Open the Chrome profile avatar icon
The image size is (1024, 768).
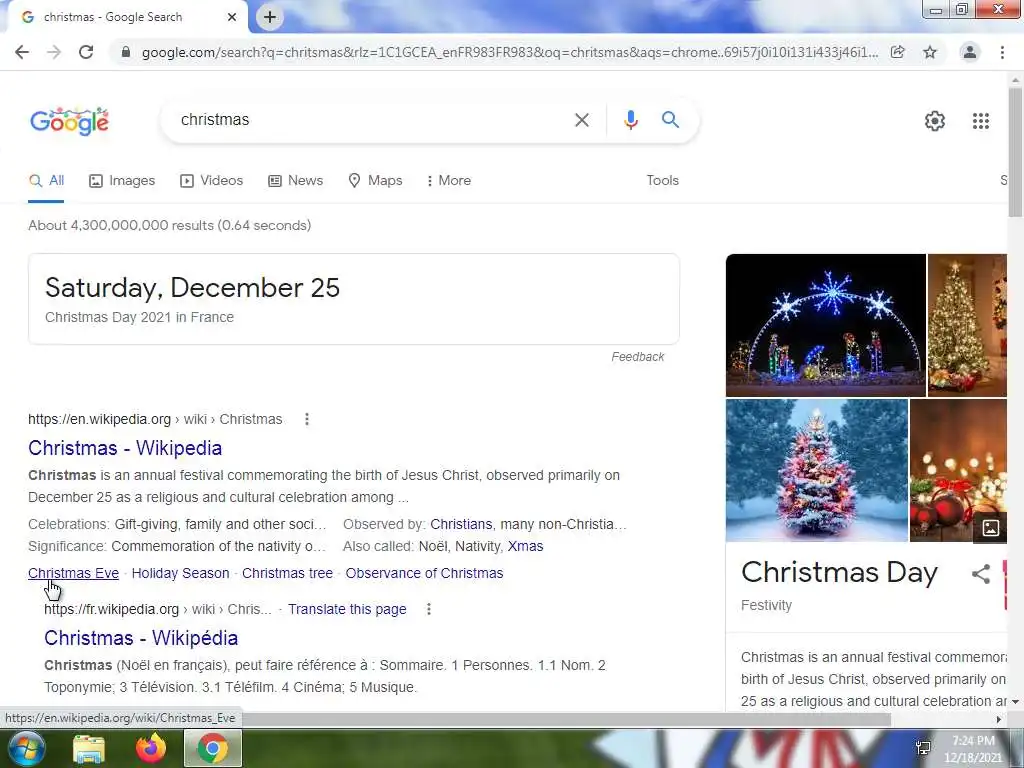970,52
